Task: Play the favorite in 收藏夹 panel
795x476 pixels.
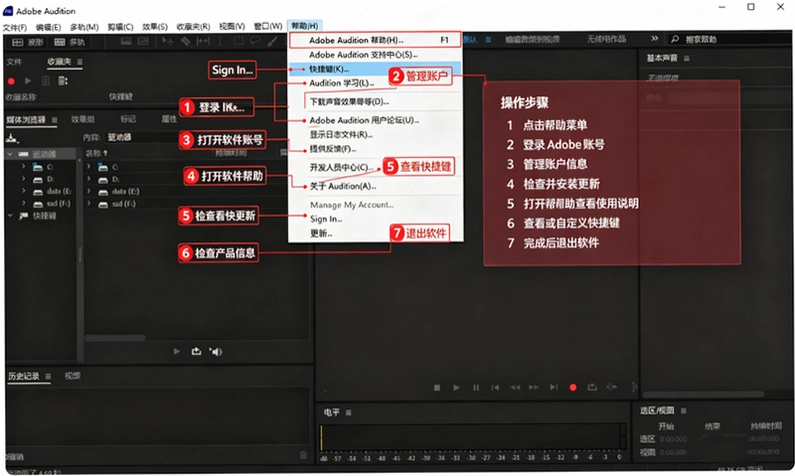Action: tap(28, 81)
